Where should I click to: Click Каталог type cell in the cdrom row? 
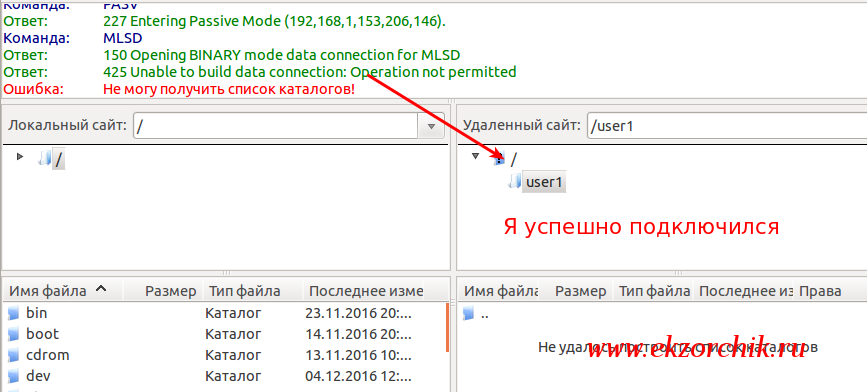(233, 355)
